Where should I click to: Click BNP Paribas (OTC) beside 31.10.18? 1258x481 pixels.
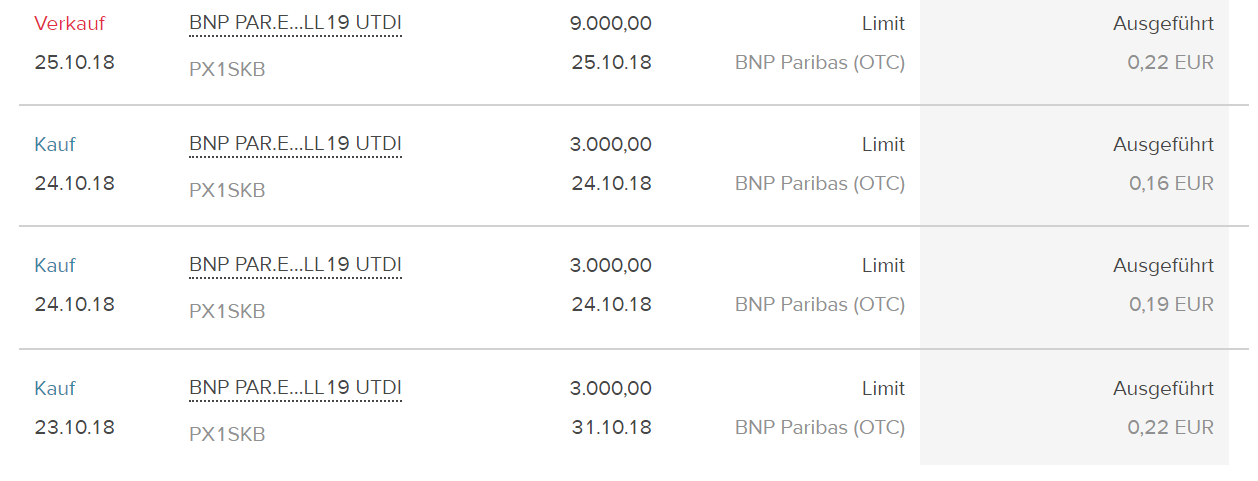pyautogui.click(x=819, y=428)
